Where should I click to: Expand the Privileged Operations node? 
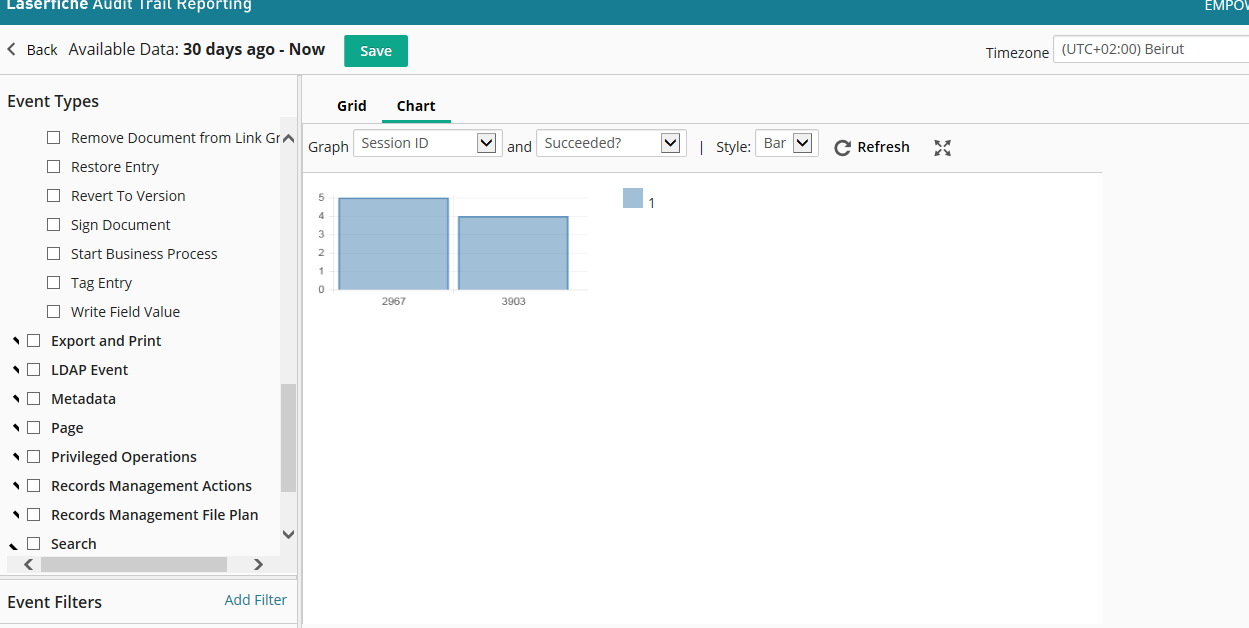click(x=15, y=458)
